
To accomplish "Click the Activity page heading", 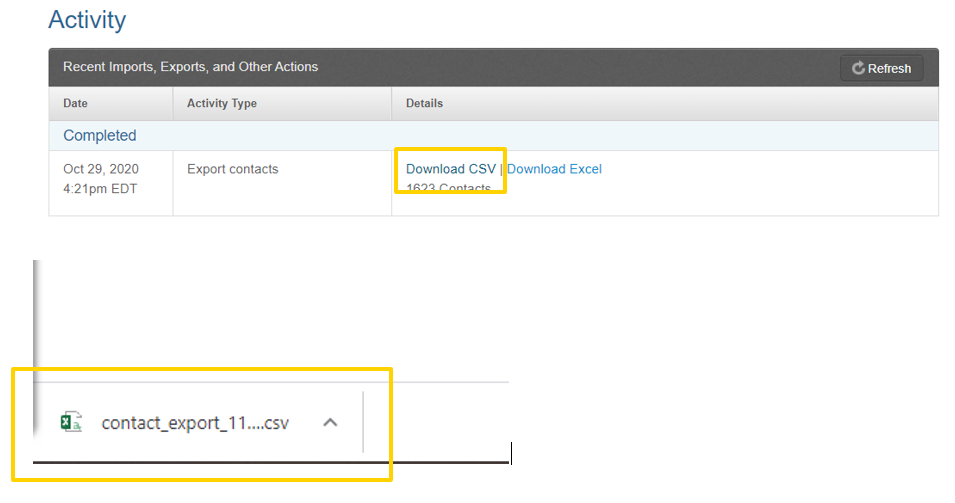I will coord(87,20).
